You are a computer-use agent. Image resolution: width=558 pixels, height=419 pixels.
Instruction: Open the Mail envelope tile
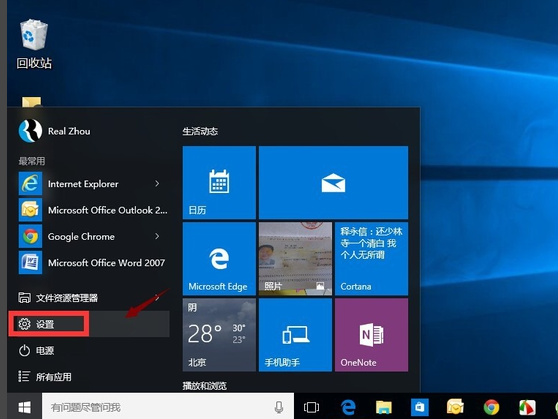[333, 182]
